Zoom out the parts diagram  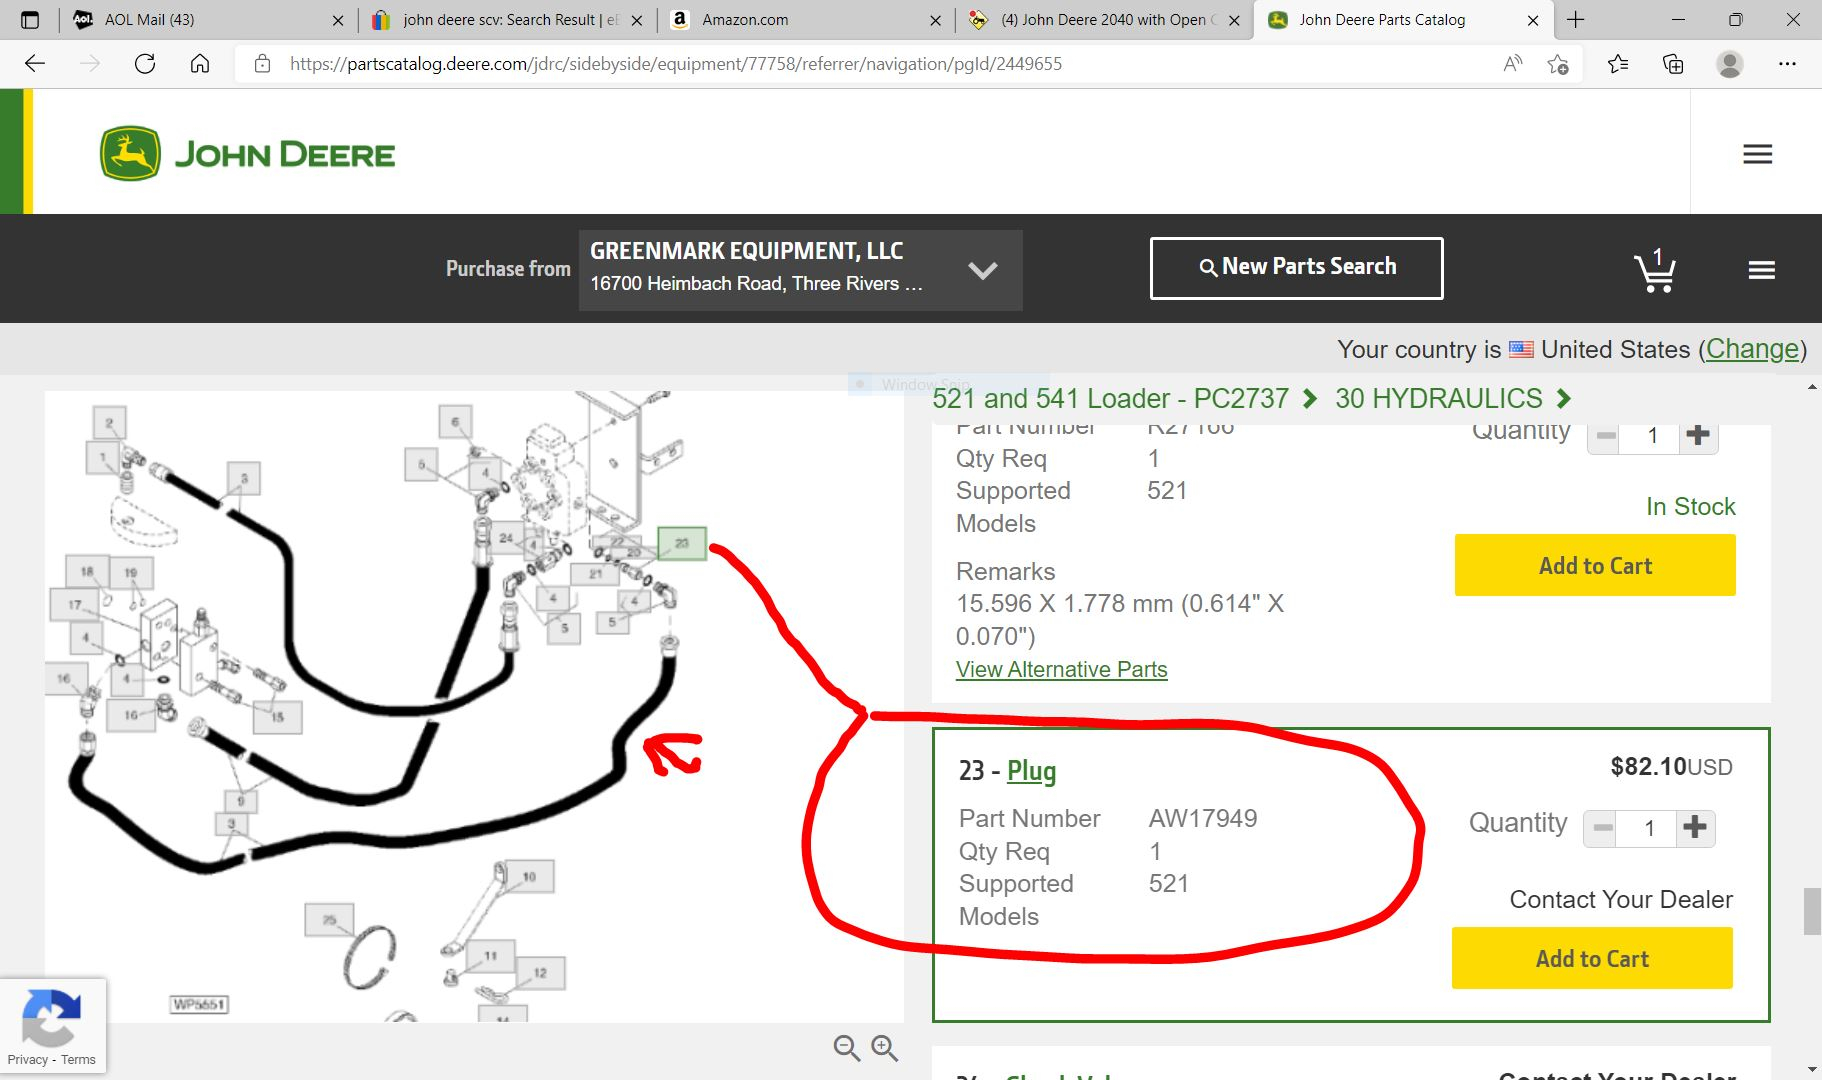tap(847, 1047)
